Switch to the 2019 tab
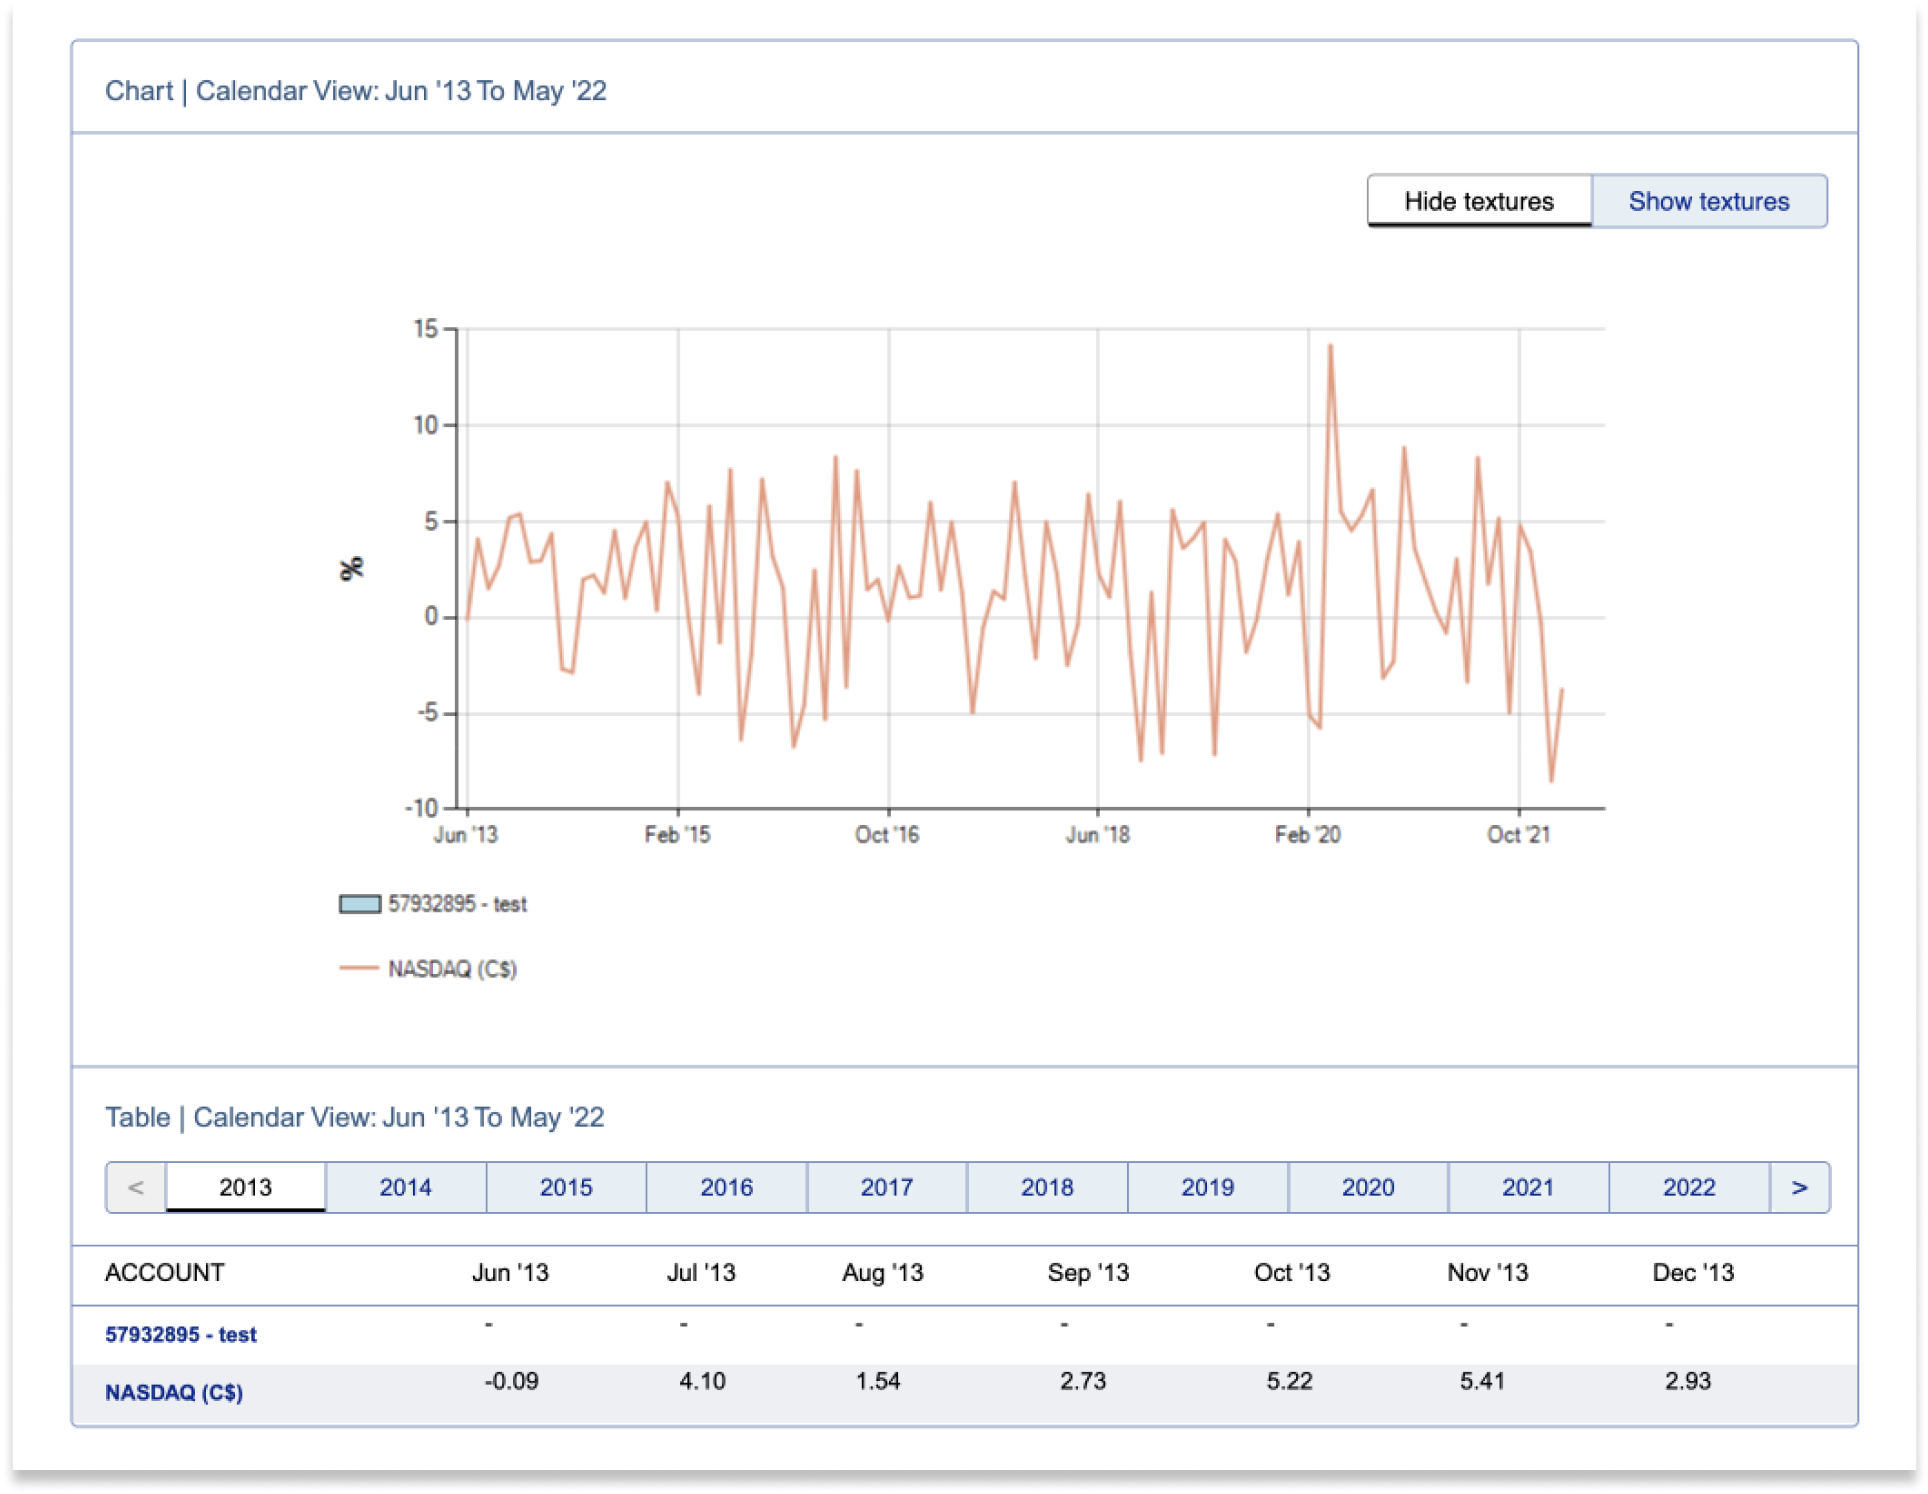The width and height of the screenshot is (1928, 1494). tap(1208, 1187)
